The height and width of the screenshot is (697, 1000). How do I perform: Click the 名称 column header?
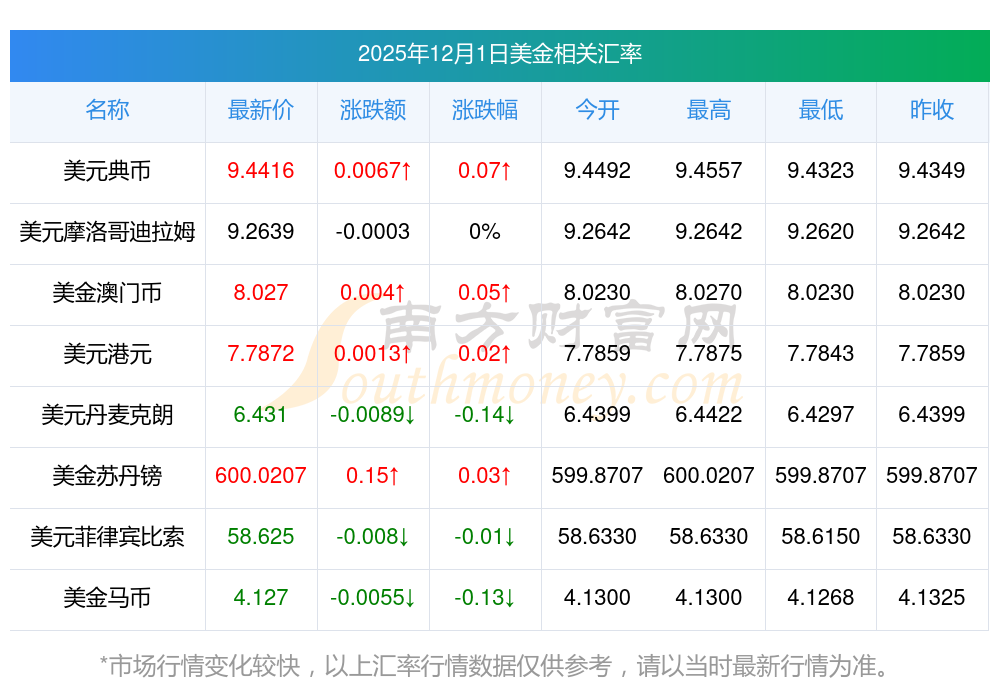pos(107,110)
